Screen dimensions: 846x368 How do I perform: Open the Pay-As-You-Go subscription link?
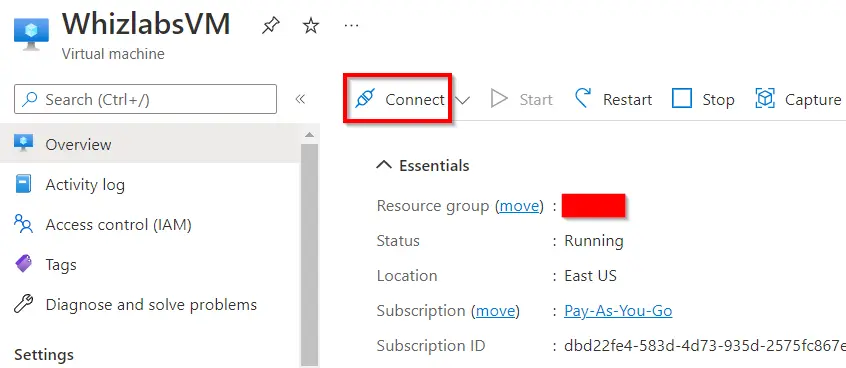[x=618, y=311]
